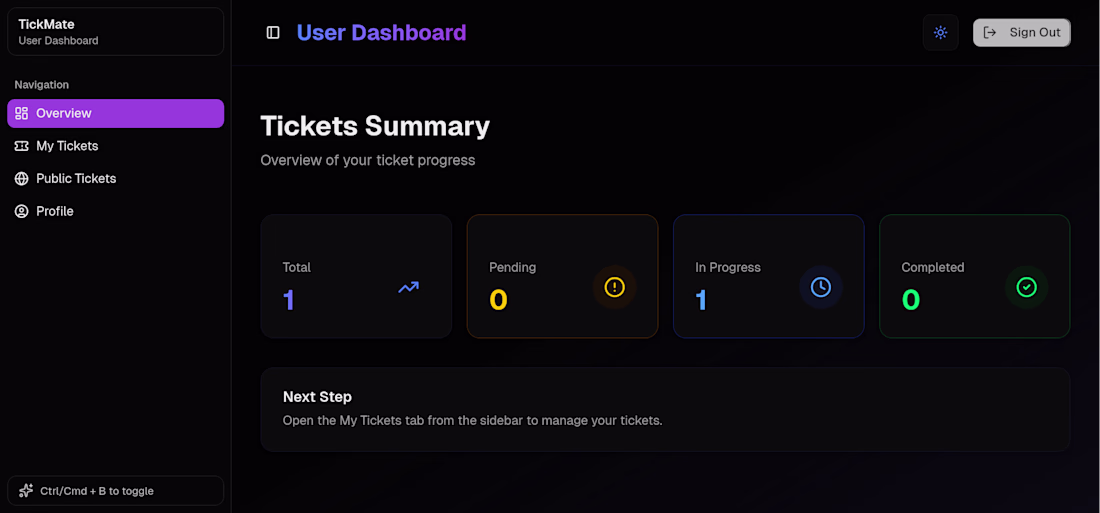Open My Tickets in the sidebar
Screen dimensions: 1100x513
tap(116, 146)
